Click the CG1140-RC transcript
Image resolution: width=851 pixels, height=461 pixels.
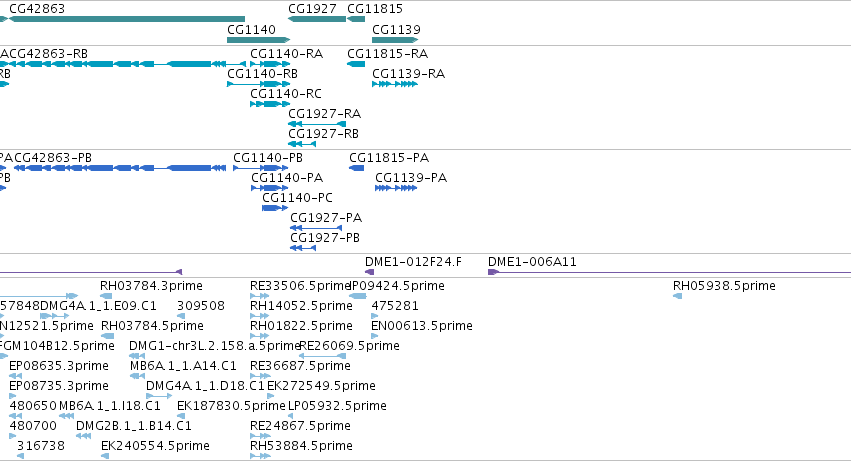[270, 104]
